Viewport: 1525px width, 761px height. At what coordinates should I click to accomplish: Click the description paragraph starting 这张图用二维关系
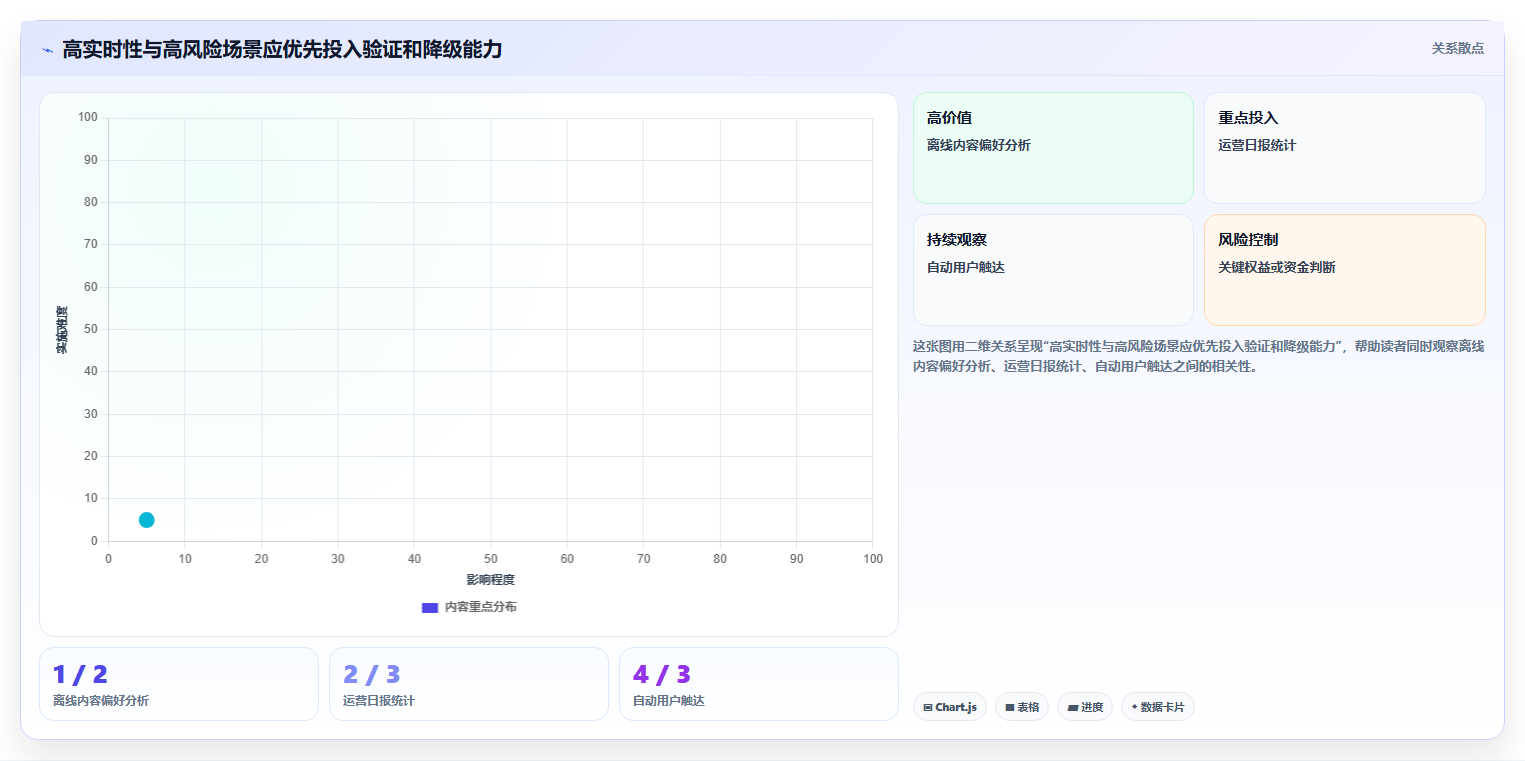point(1199,356)
